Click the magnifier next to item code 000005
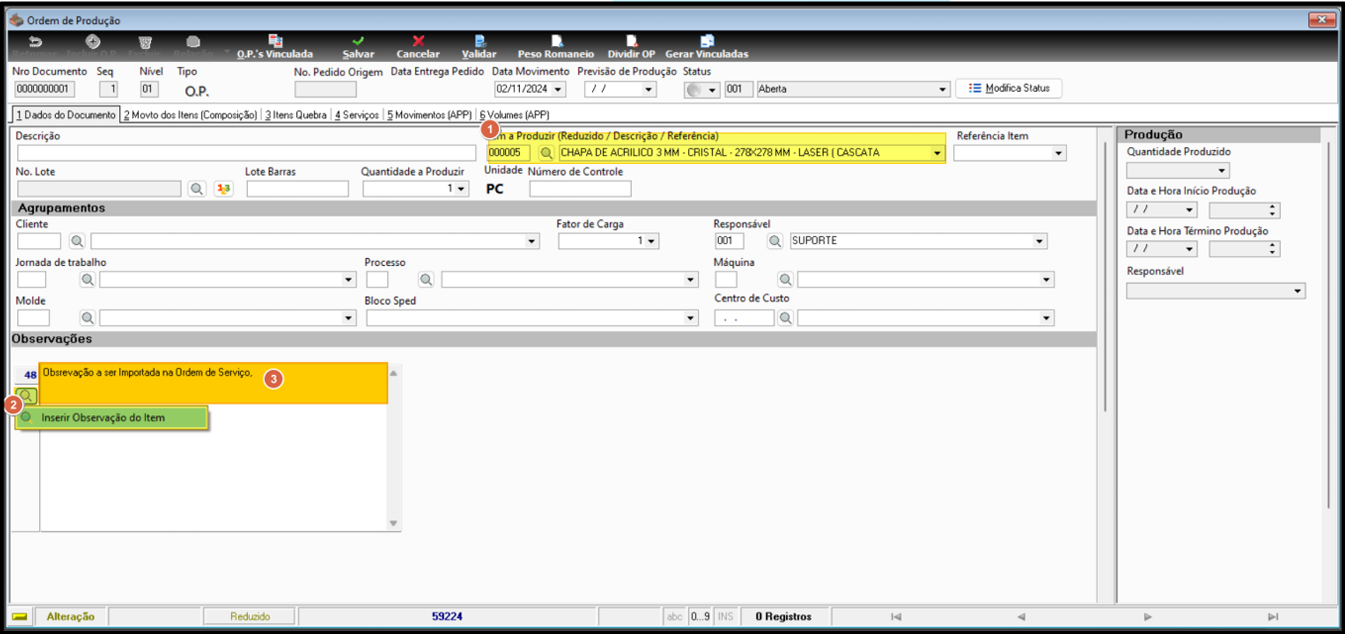The width and height of the screenshot is (1345, 634). (x=546, y=153)
